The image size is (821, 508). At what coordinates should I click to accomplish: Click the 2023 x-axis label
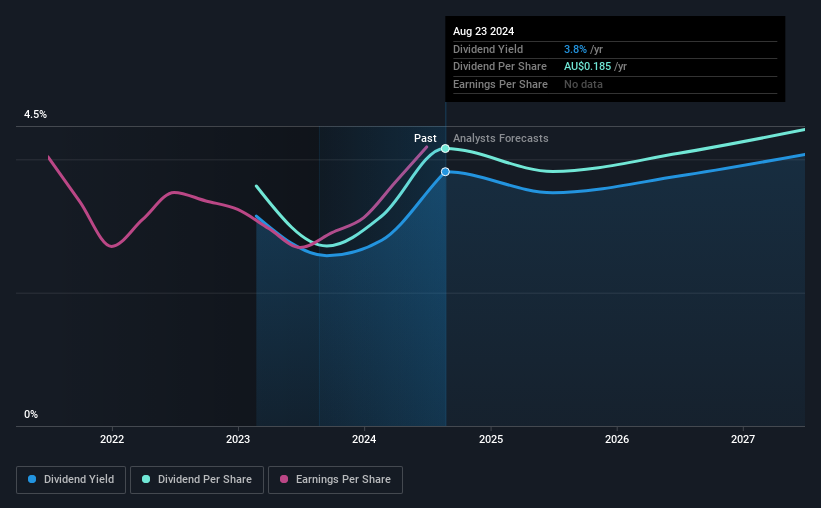pyautogui.click(x=238, y=439)
